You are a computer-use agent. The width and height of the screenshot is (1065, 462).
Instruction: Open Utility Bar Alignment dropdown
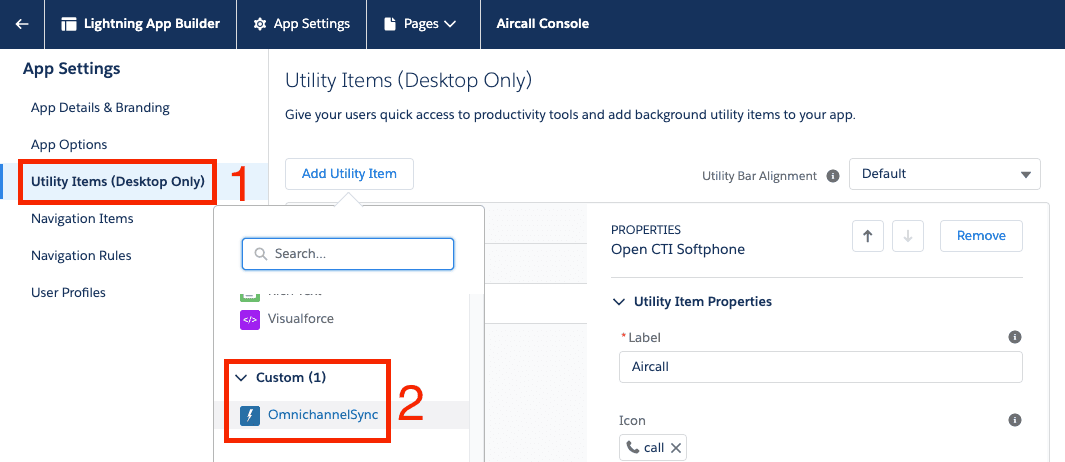pyautogui.click(x=944, y=174)
